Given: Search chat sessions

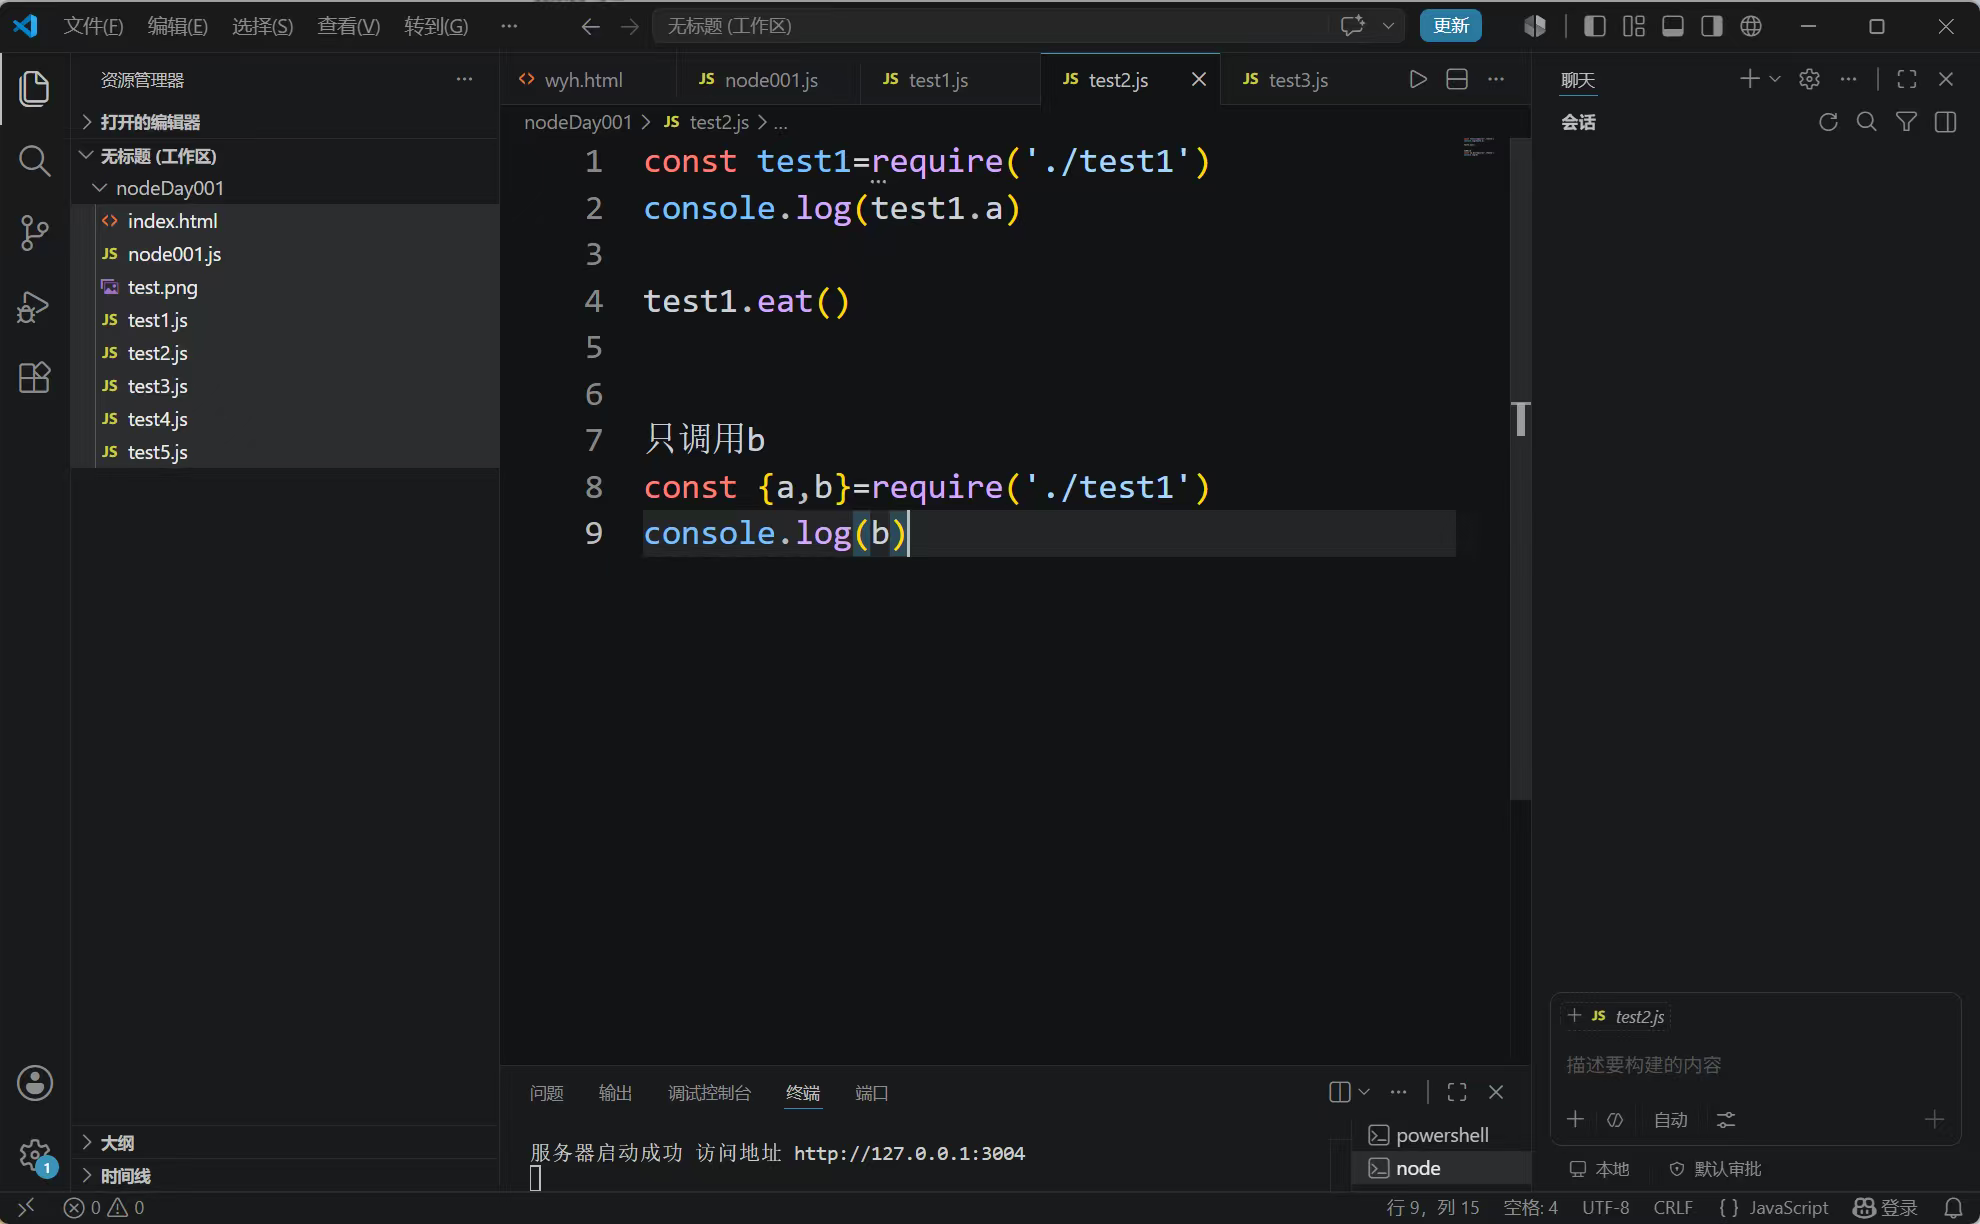Looking at the screenshot, I should click(x=1866, y=122).
